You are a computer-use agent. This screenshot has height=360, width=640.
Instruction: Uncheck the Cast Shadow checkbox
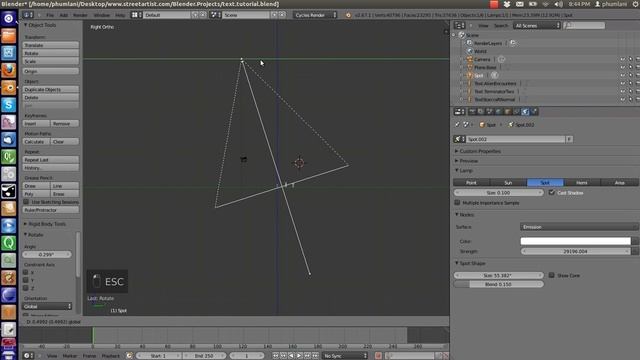552,192
